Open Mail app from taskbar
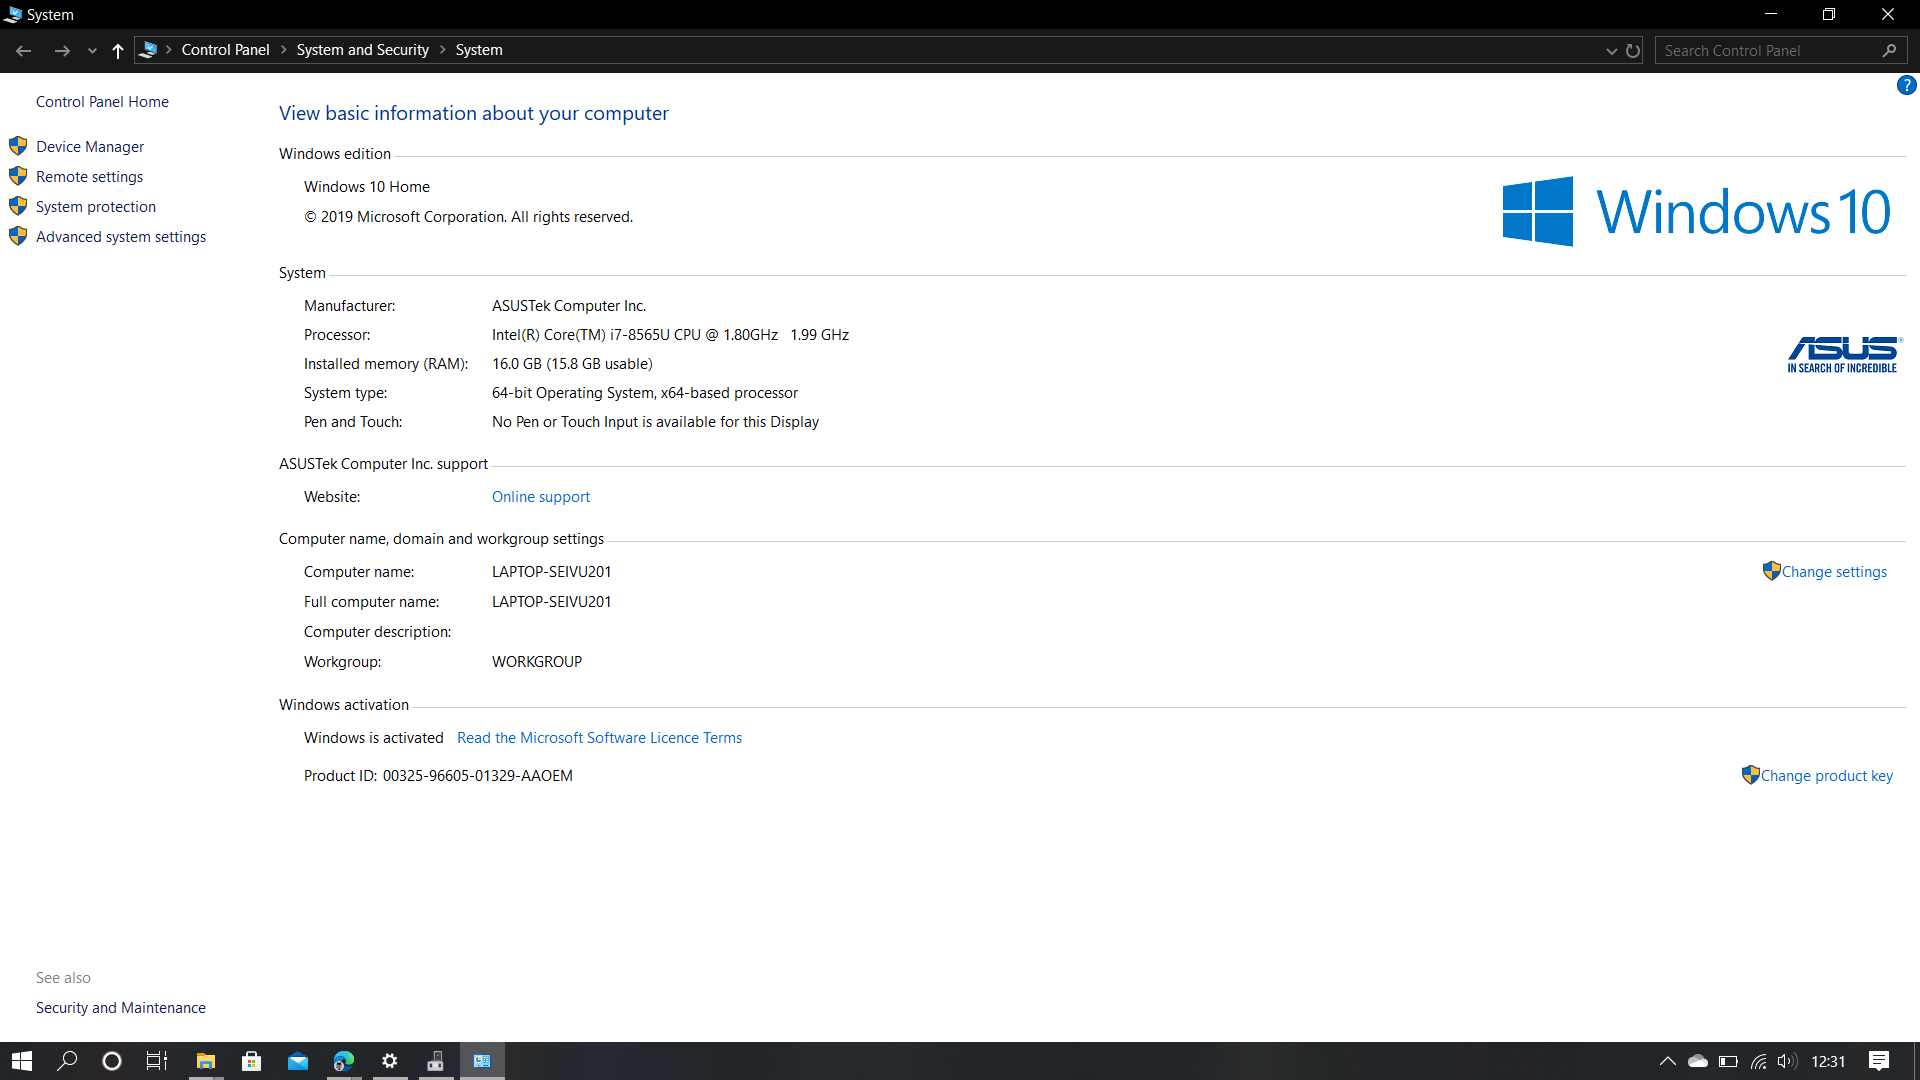Image resolution: width=1920 pixels, height=1080 pixels. [298, 1061]
